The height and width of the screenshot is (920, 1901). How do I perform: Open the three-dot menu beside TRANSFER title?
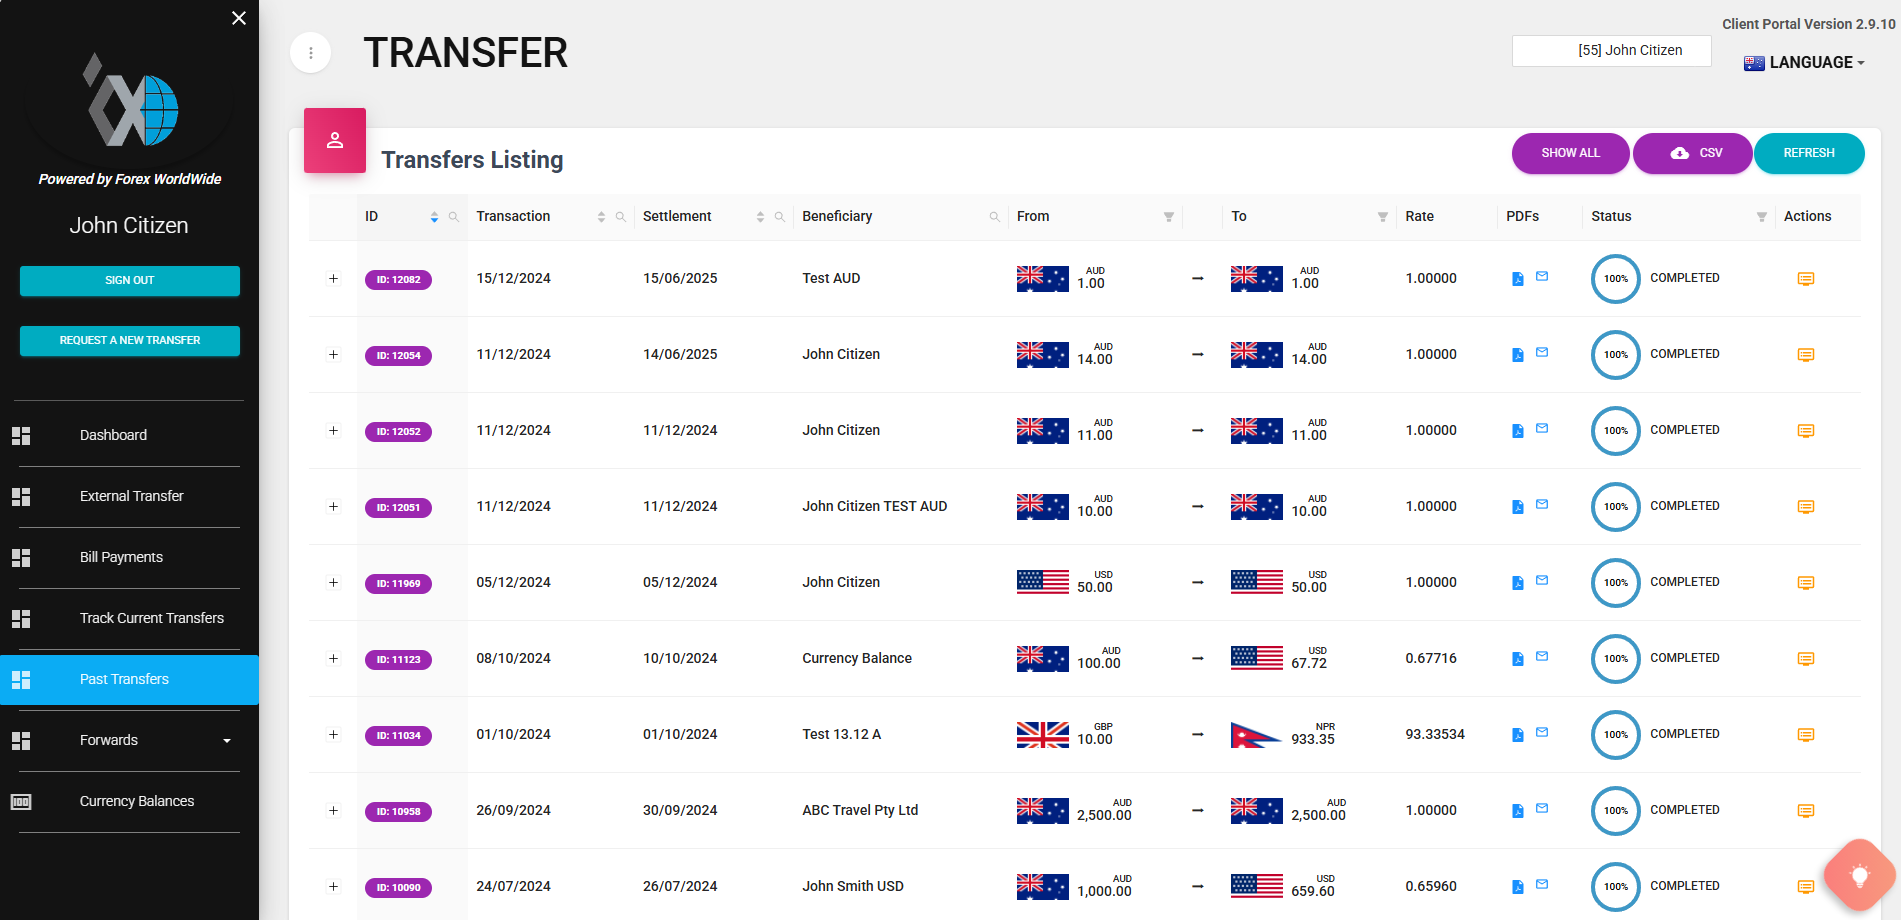(311, 53)
